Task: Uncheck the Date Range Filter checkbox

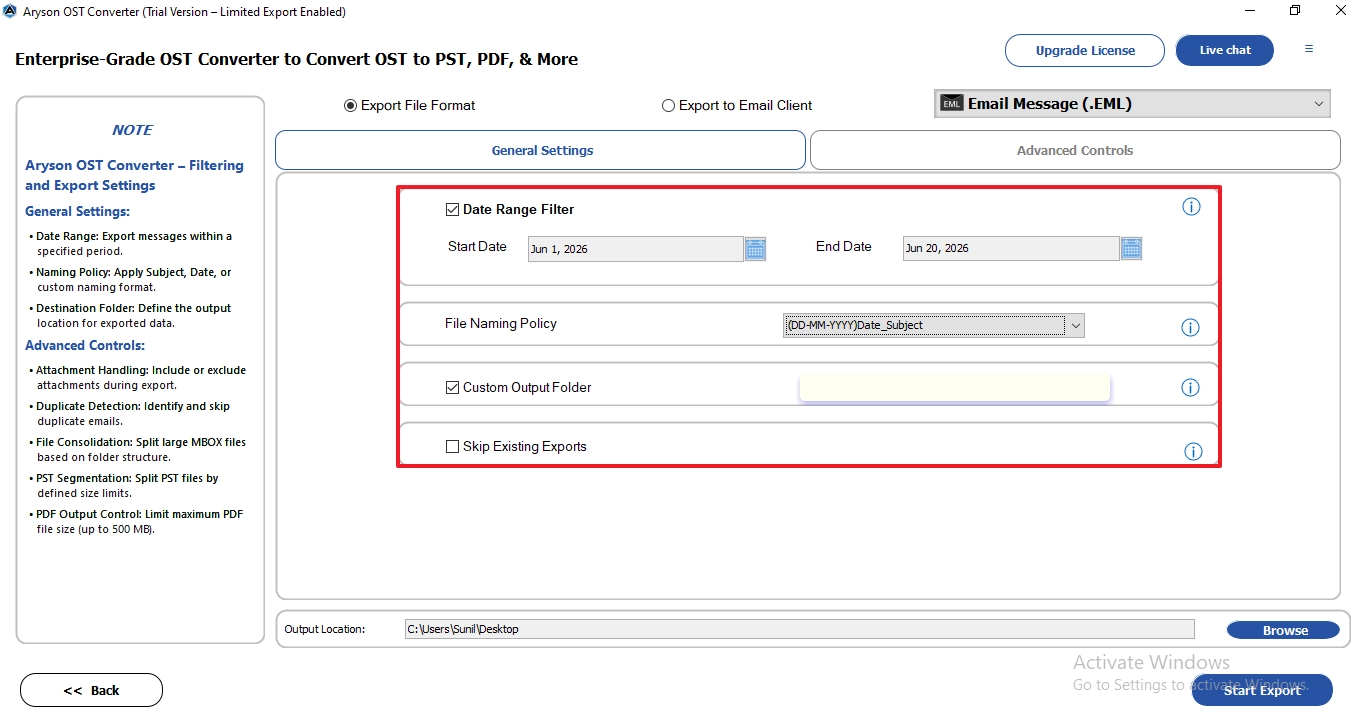Action: (x=452, y=210)
